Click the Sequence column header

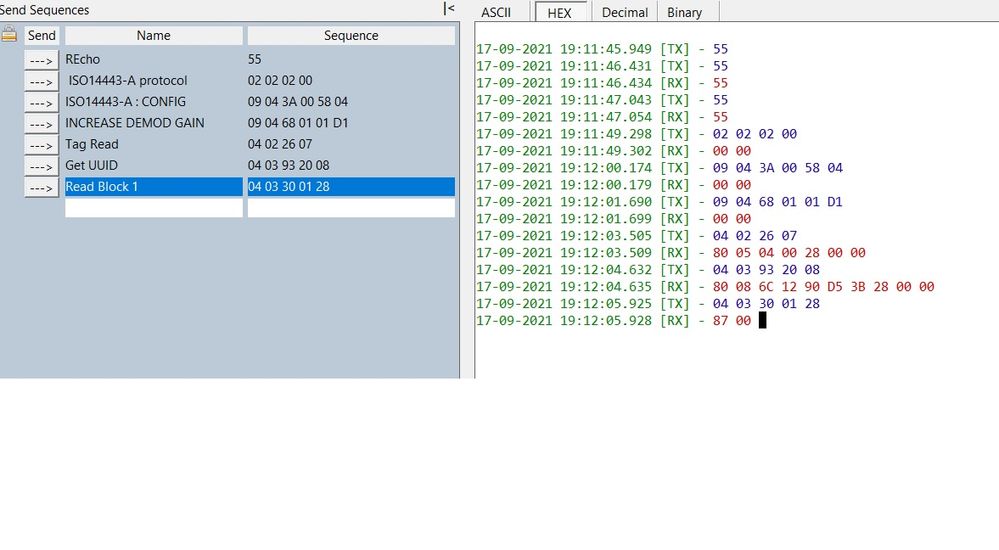[351, 36]
